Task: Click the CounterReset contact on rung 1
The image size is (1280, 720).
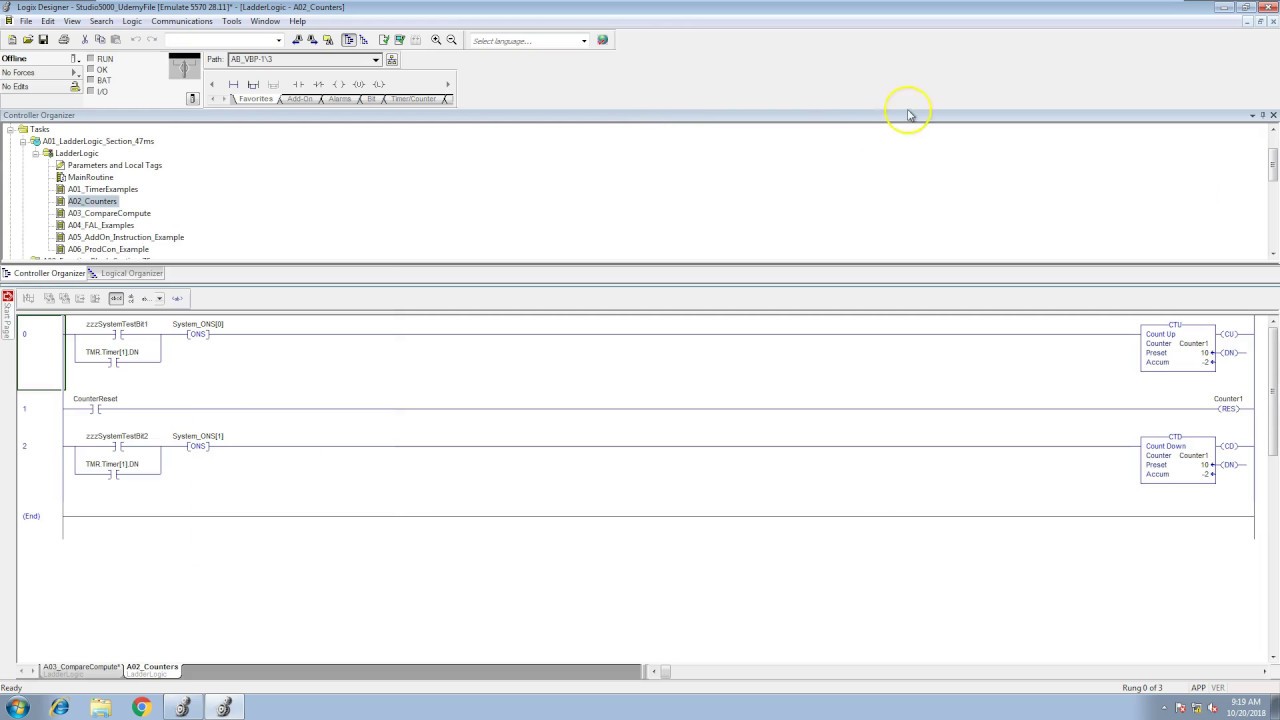Action: (95, 409)
